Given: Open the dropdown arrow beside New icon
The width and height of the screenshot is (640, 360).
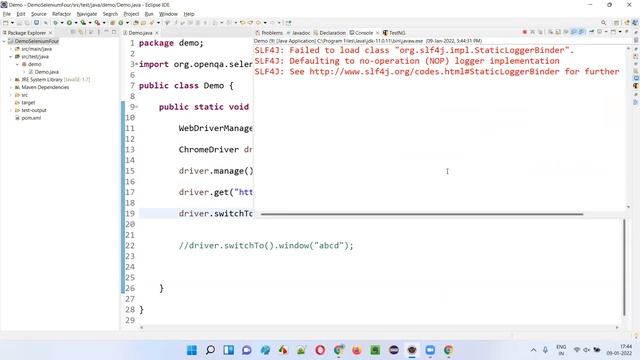Looking at the screenshot, I should (12, 23).
